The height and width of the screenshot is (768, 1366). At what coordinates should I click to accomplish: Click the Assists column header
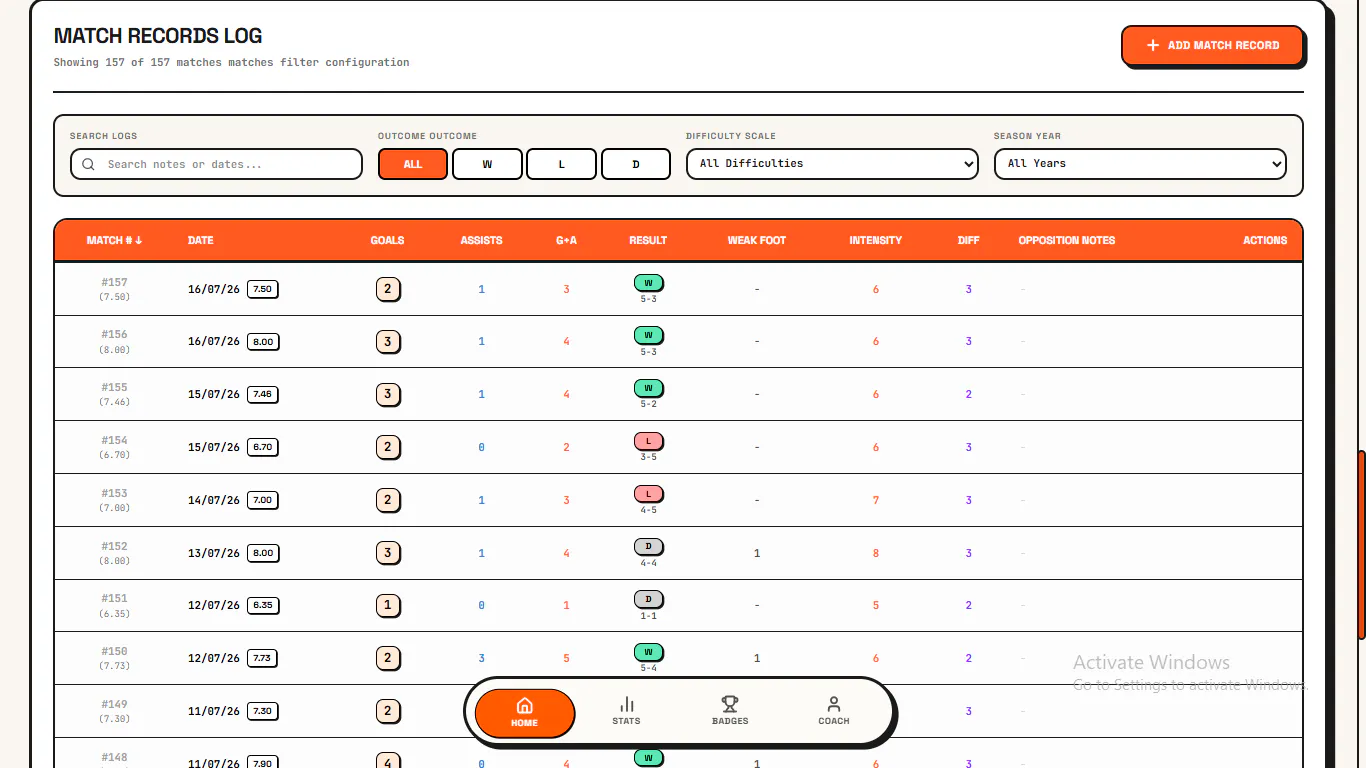481,240
